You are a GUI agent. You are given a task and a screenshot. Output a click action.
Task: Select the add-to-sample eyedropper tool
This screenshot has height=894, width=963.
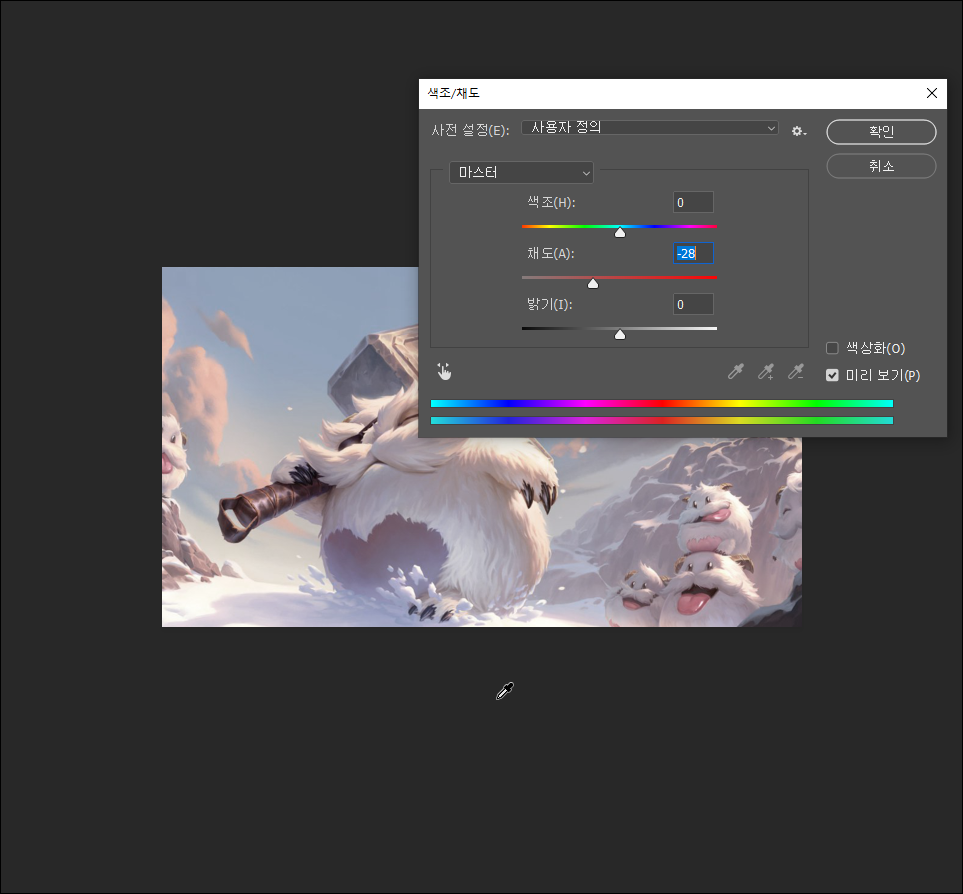765,371
